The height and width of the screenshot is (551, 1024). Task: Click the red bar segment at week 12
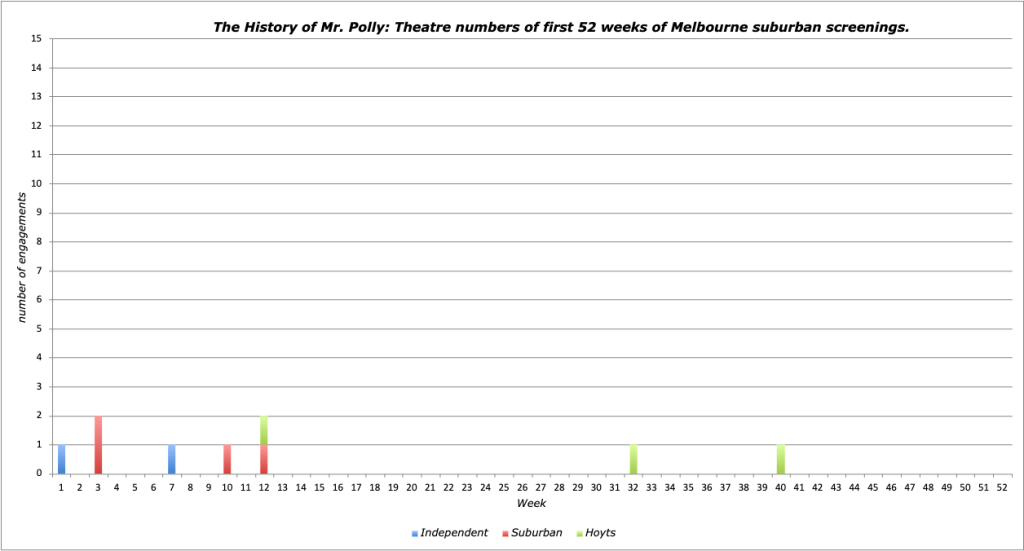click(x=264, y=459)
